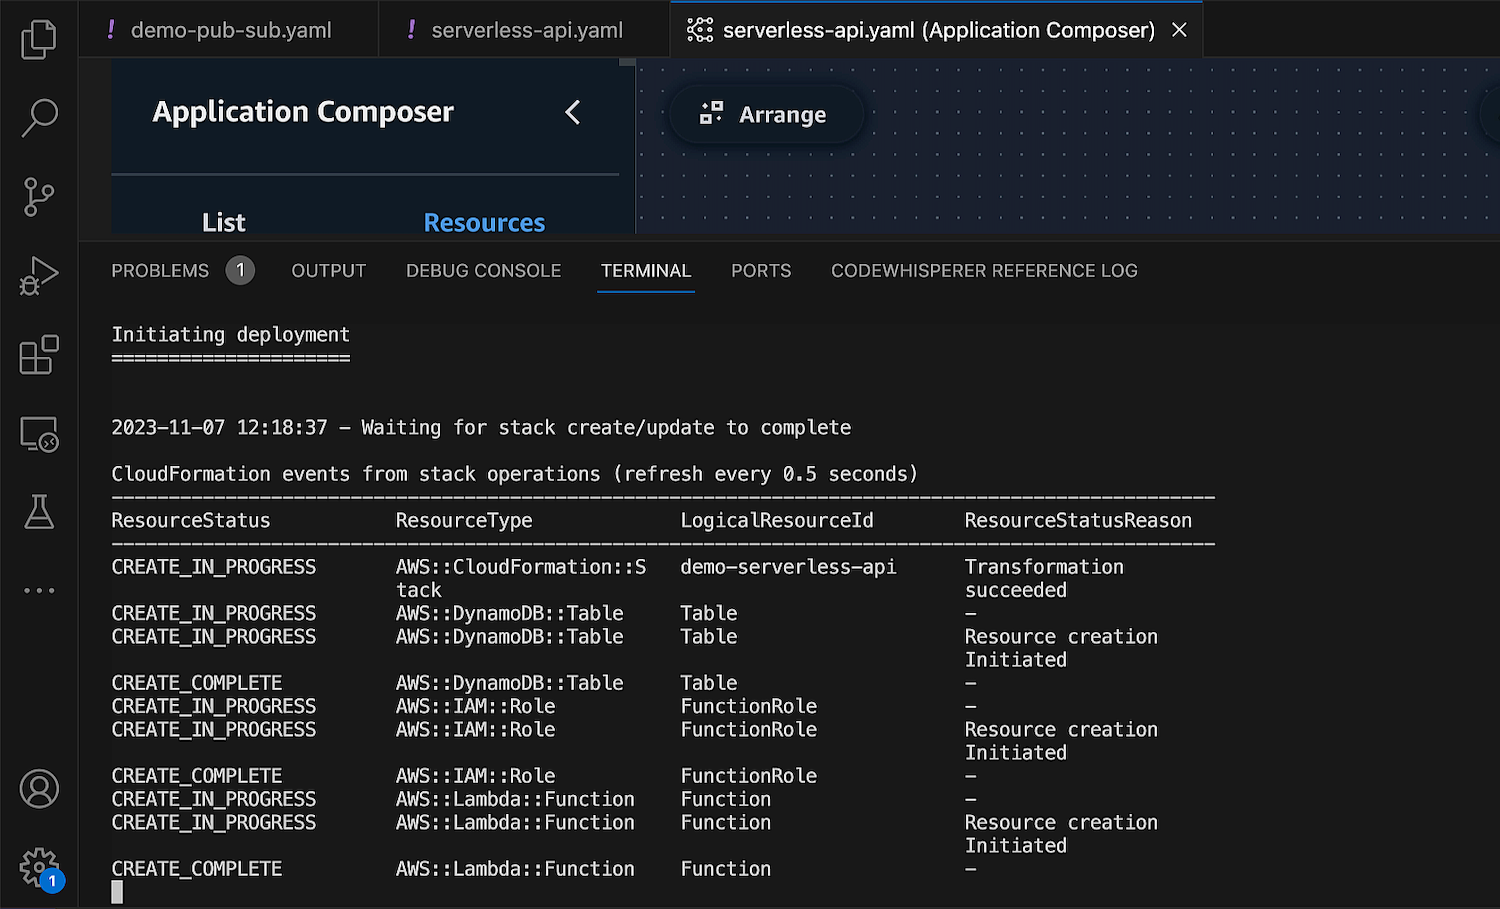Click the Arrange button on canvas

pos(765,115)
